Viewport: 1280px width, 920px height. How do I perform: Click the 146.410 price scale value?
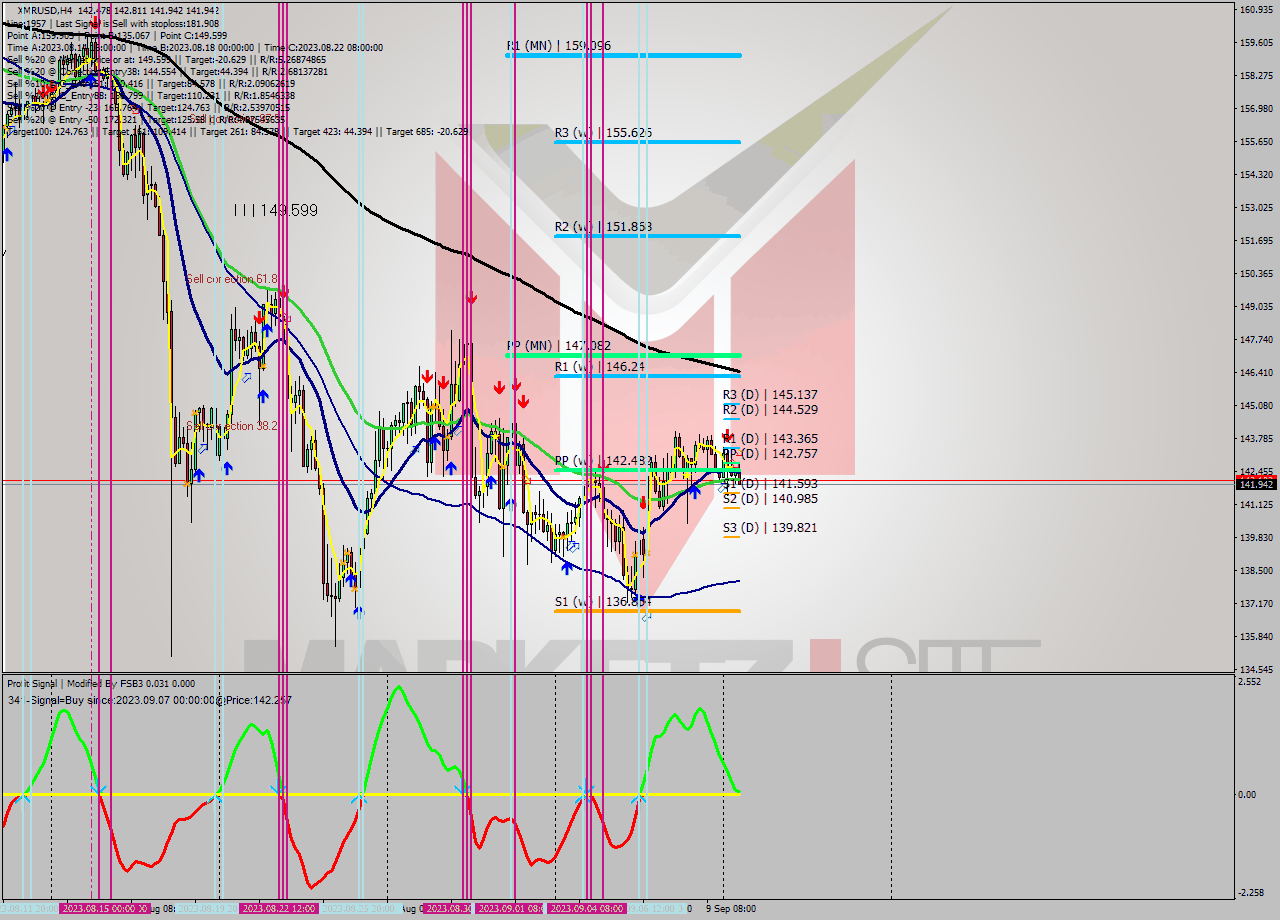point(1255,373)
